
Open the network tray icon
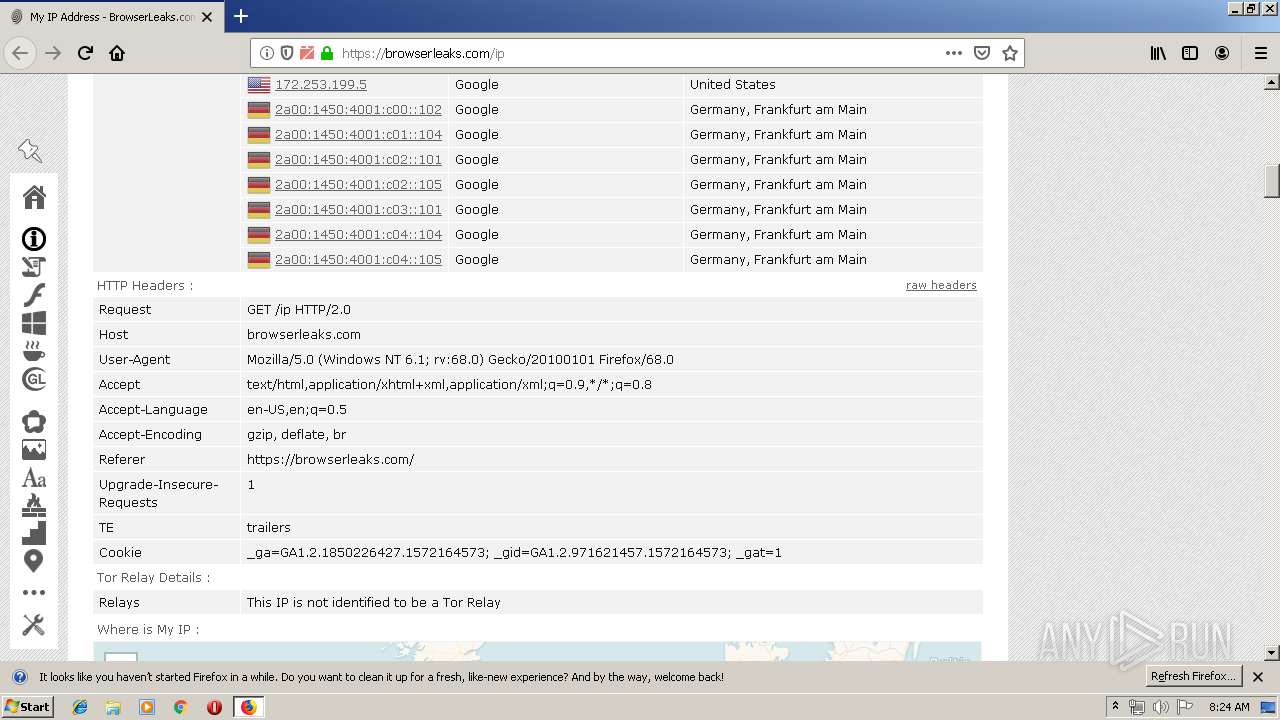coord(1137,707)
